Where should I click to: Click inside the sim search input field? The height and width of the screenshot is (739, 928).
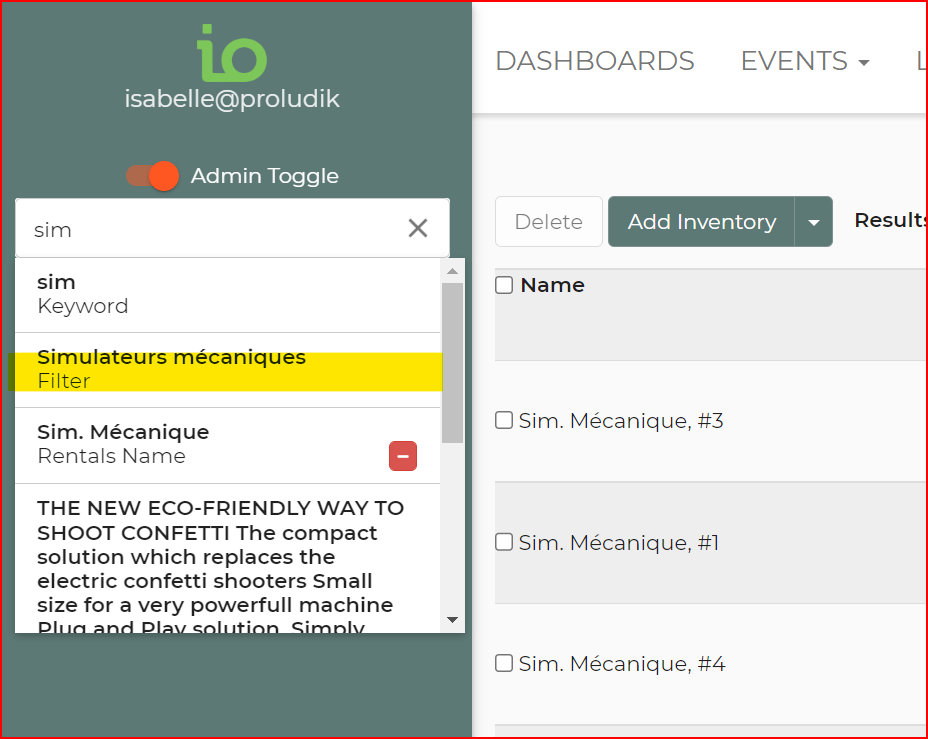pyautogui.click(x=210, y=230)
